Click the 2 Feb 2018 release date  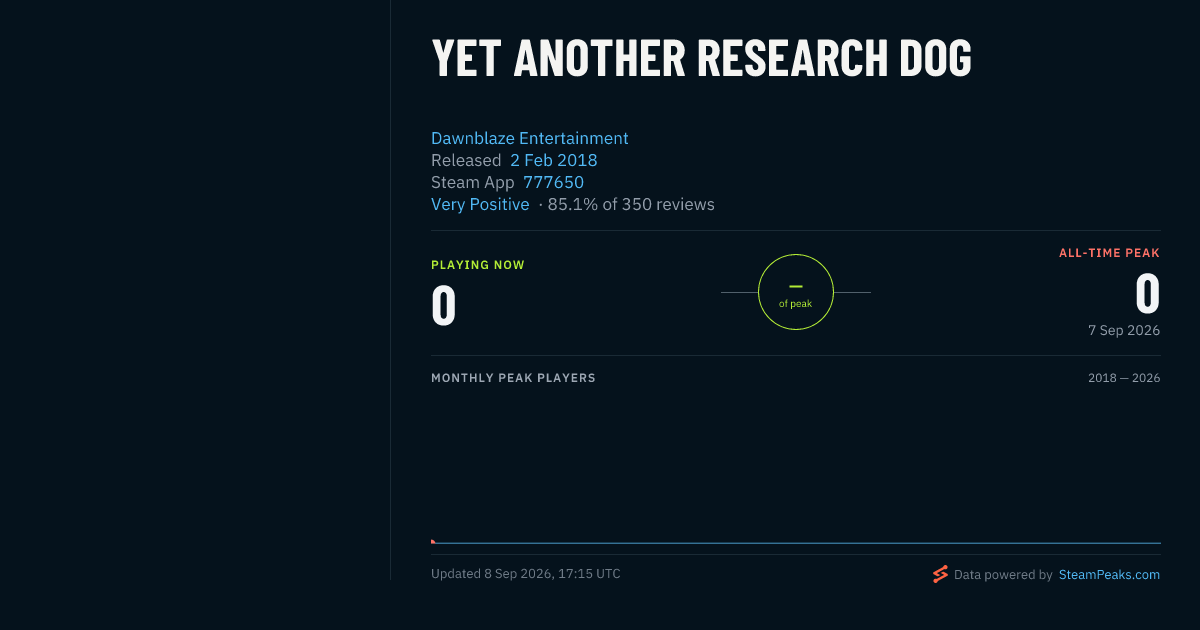[554, 160]
